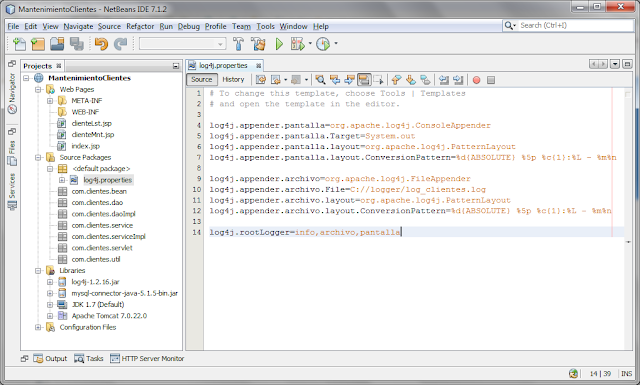
Task: Open the Tools menu
Action: [265, 26]
